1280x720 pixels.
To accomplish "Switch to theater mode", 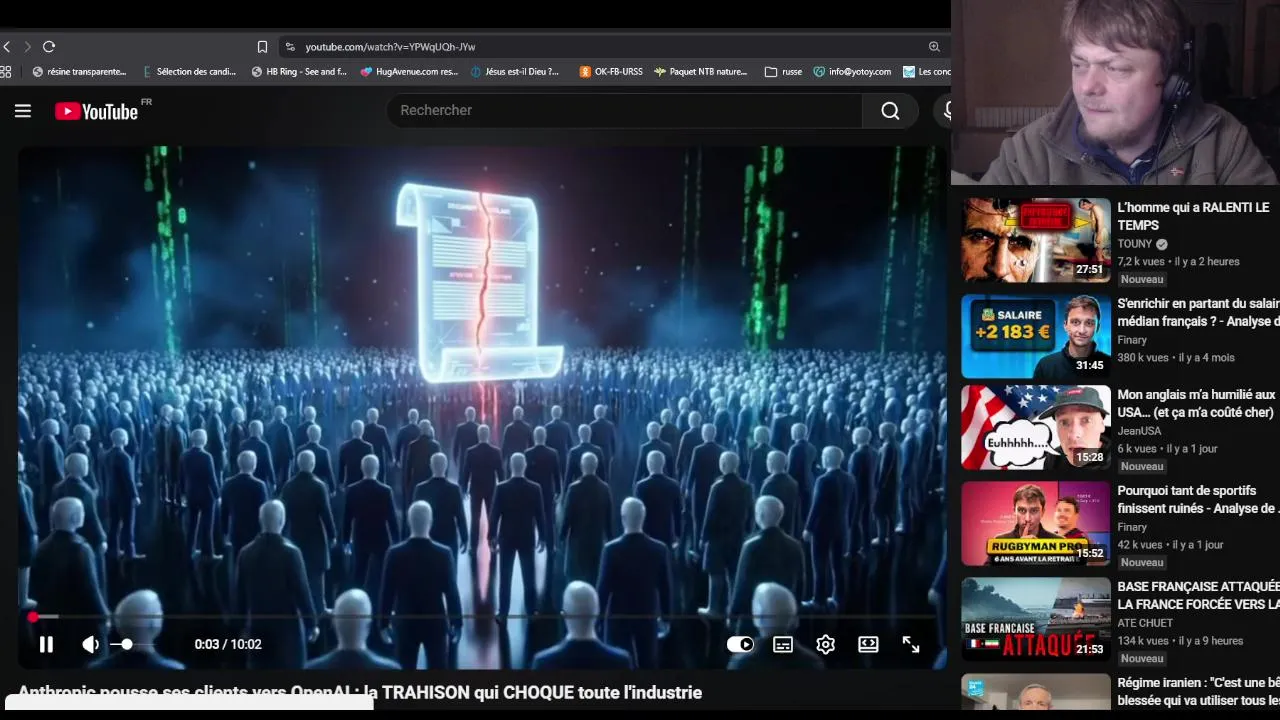I will tap(868, 645).
